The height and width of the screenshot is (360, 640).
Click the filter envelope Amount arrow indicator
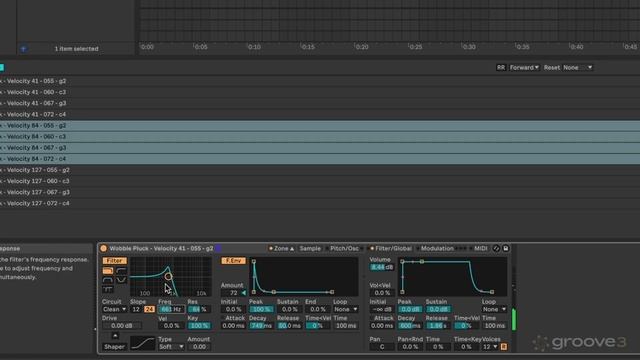coord(244,293)
